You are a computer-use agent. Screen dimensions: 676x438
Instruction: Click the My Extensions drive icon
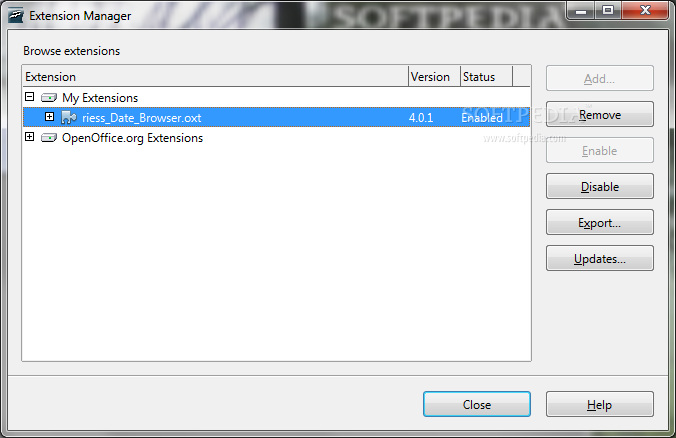(x=49, y=98)
